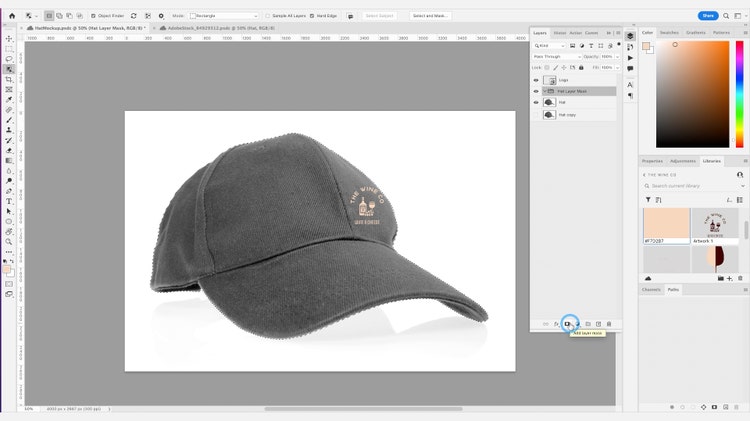Viewport: 750px width, 421px height.
Task: Select the Crop tool in toolbar
Action: click(x=9, y=79)
